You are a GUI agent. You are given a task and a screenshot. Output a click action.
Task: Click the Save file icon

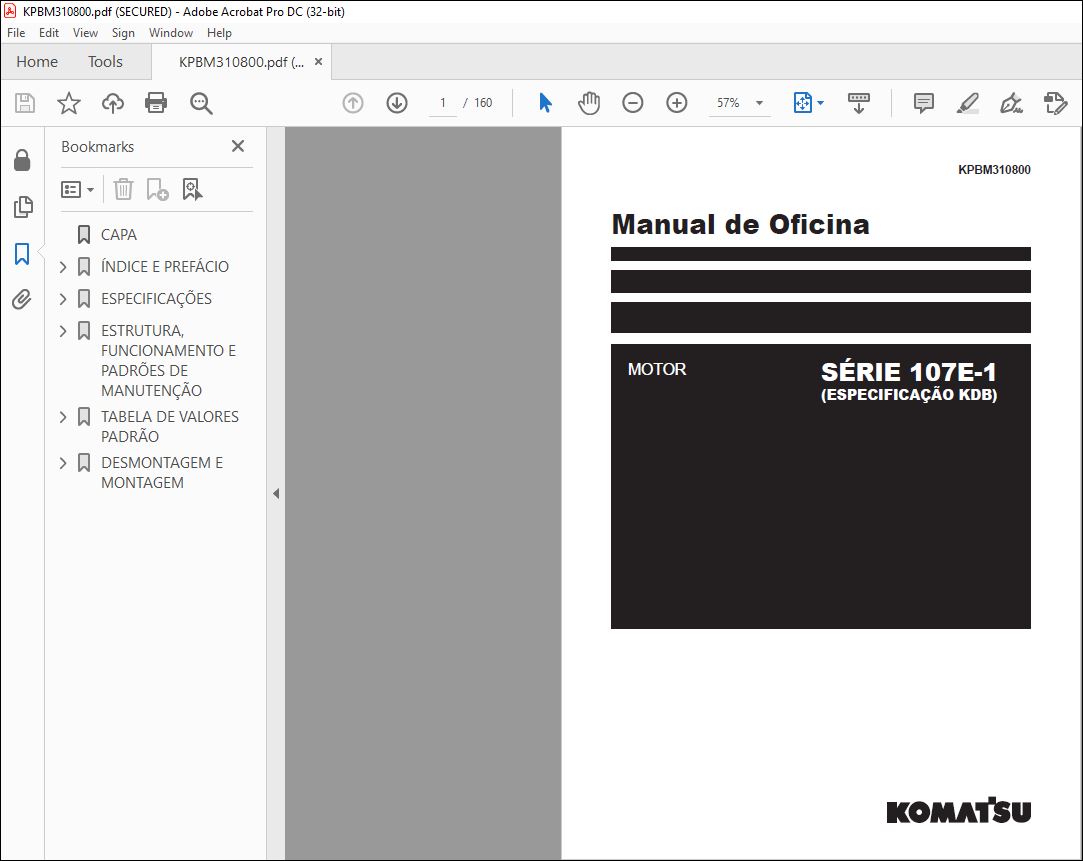(25, 103)
